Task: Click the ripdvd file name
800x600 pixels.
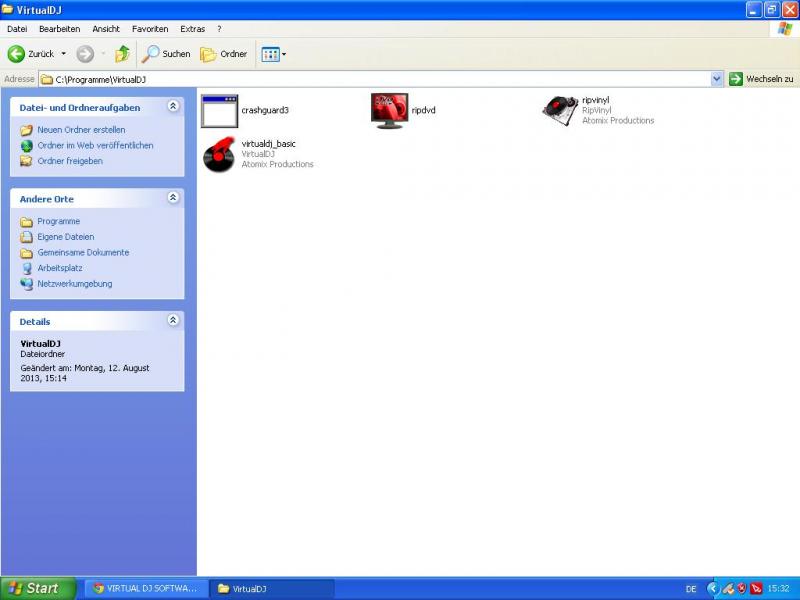Action: pos(423,110)
